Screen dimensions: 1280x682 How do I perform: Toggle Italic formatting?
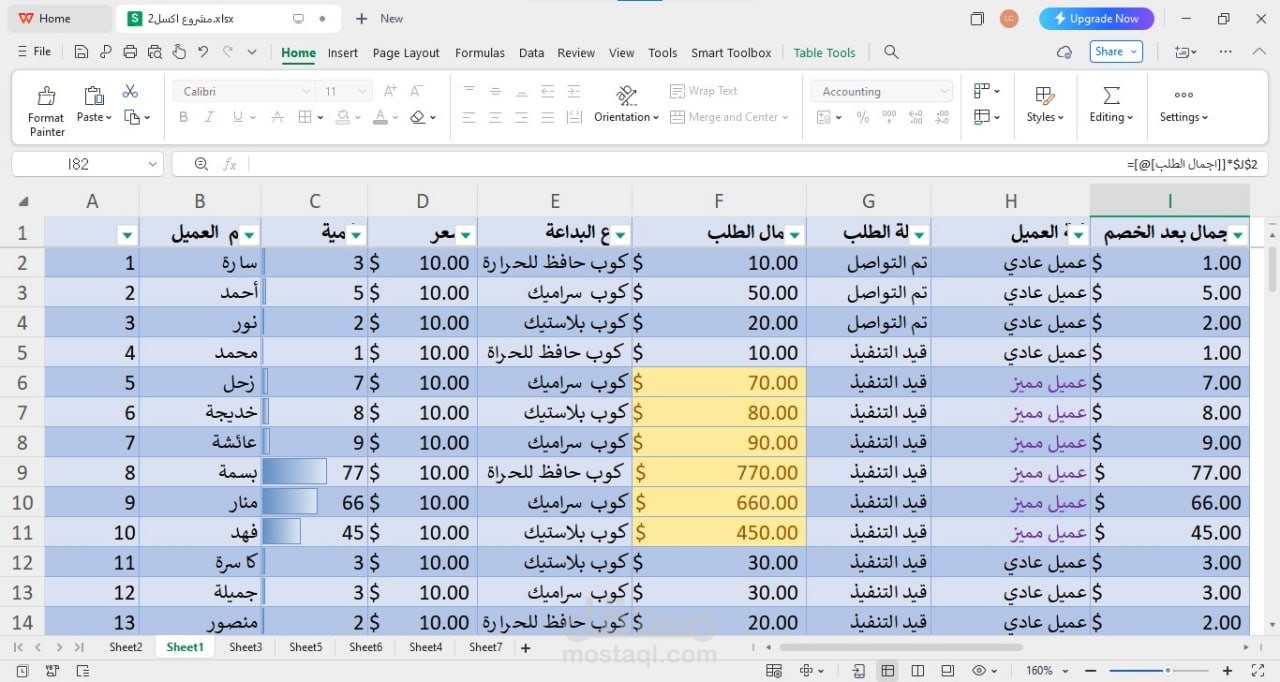click(209, 117)
